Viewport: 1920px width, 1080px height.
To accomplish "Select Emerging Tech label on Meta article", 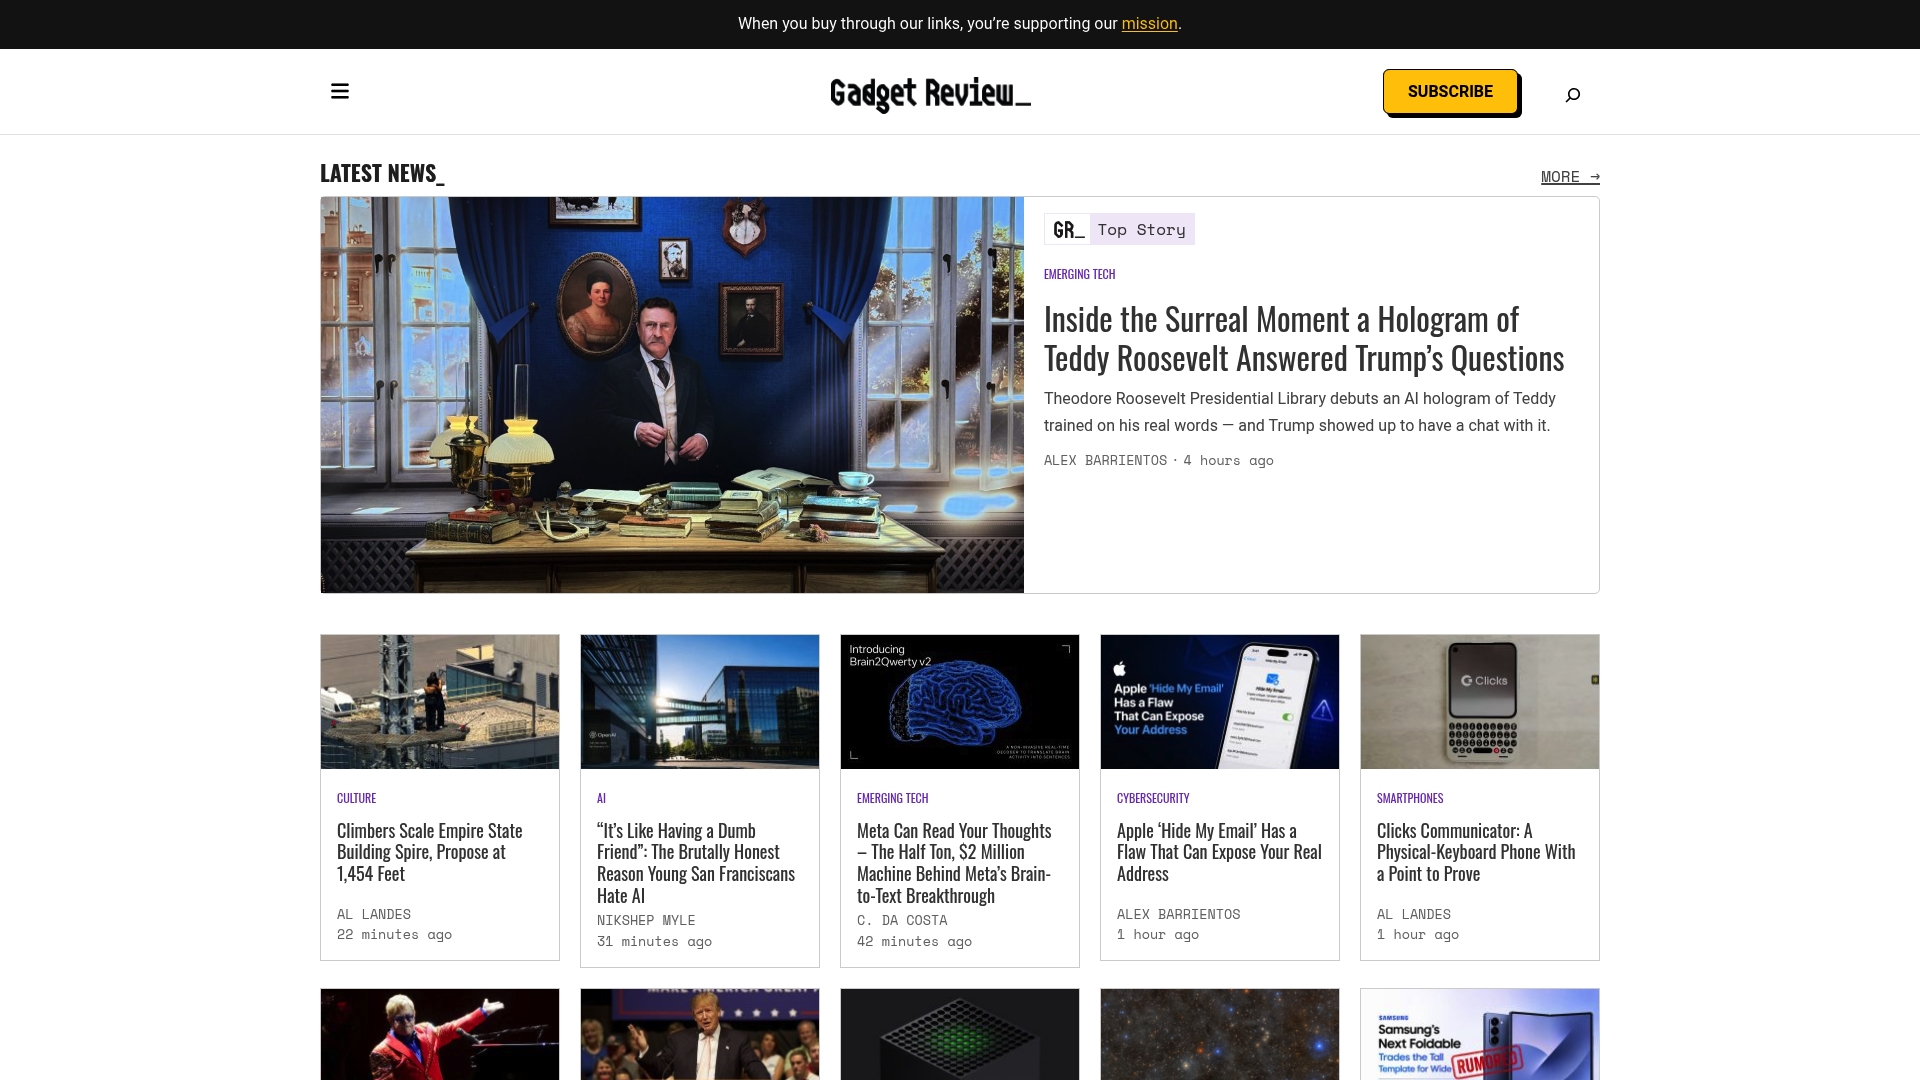I will [x=892, y=798].
